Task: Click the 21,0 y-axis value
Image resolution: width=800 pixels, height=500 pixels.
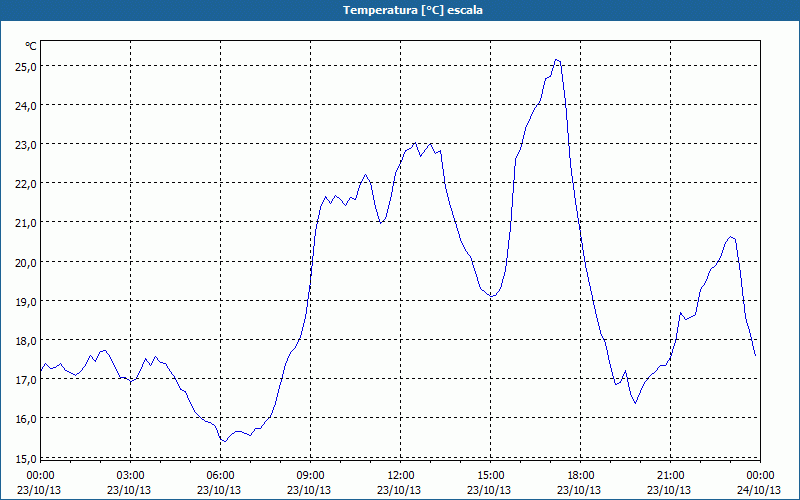Action: (27, 223)
